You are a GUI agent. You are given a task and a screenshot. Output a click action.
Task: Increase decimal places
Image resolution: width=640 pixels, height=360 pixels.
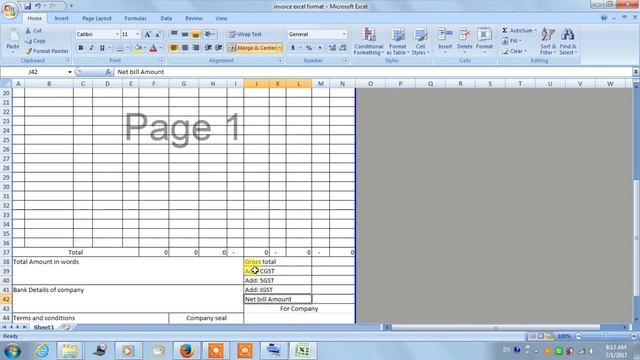click(332, 48)
